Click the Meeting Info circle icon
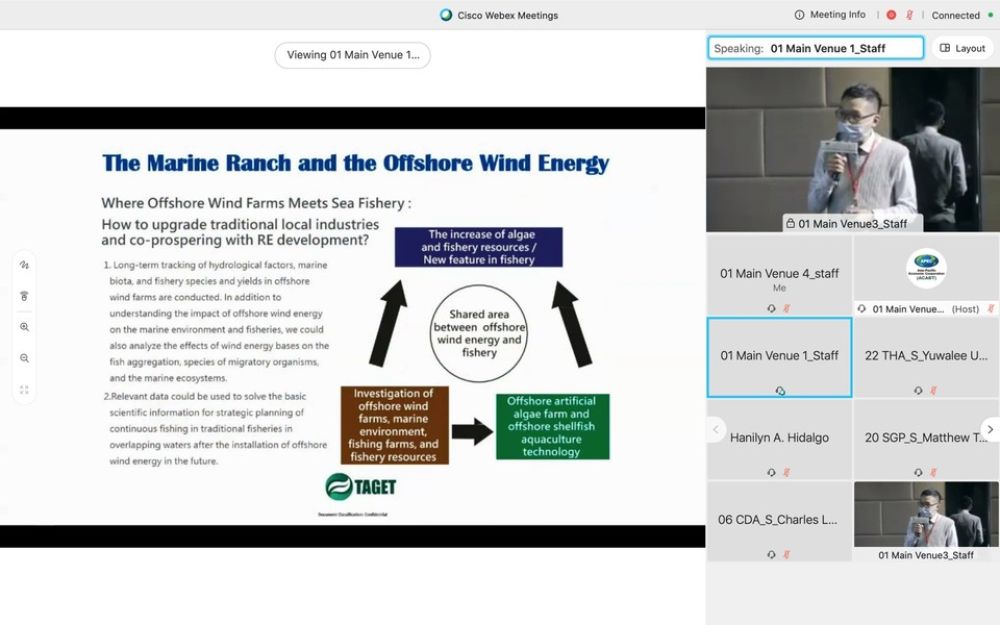1000x625 pixels. [799, 15]
